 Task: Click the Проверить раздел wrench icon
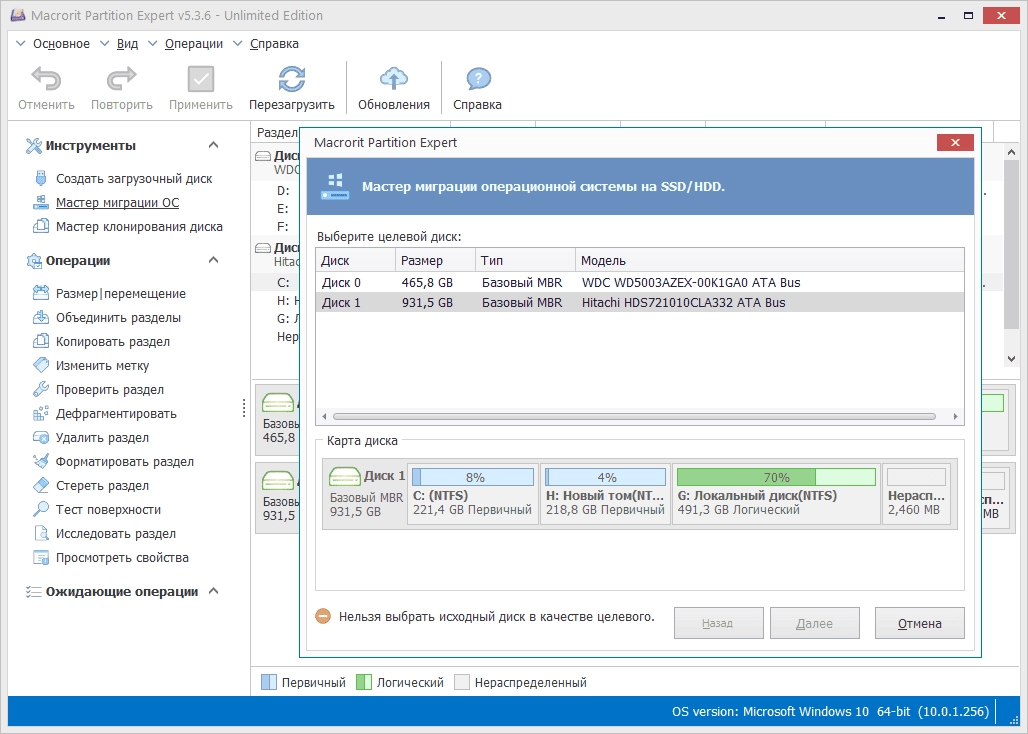[x=41, y=389]
